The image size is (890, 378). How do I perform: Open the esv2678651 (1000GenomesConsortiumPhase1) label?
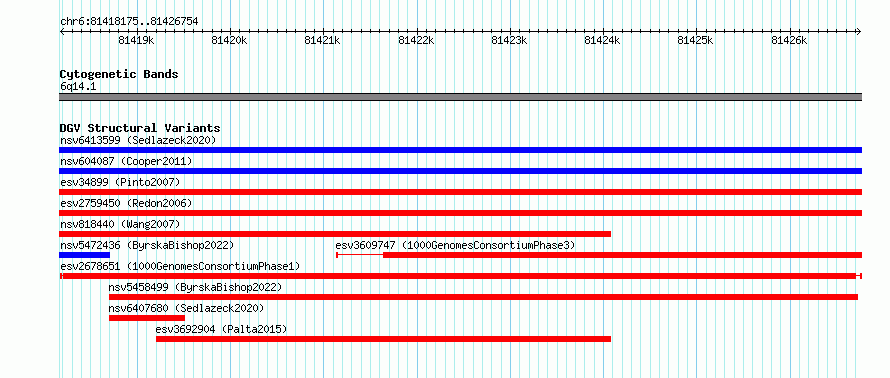pyautogui.click(x=180, y=266)
